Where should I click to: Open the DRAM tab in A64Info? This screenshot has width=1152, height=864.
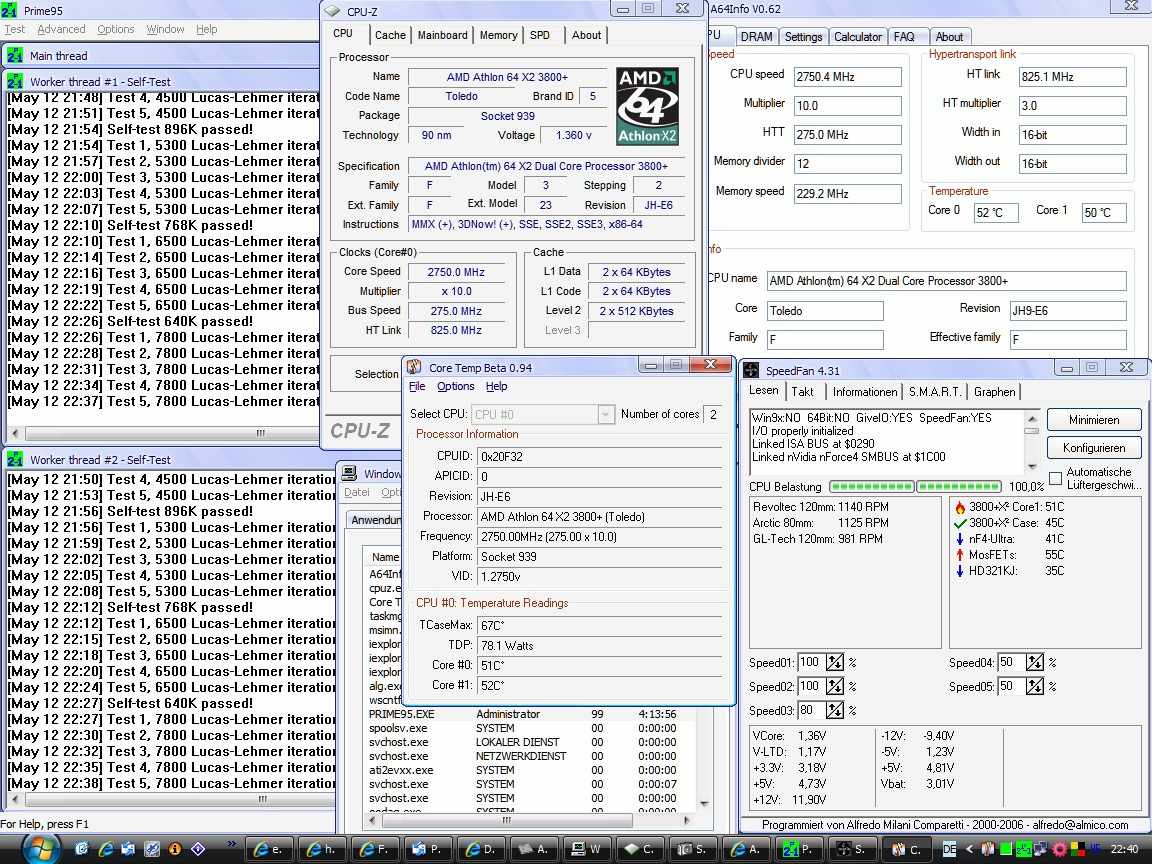point(756,37)
